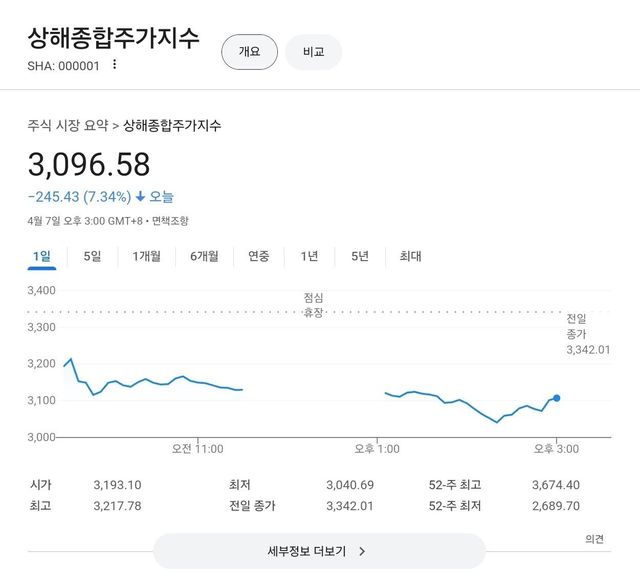This screenshot has width=640, height=587.
Task: Open the 연중 chart tab
Action: pos(258,256)
